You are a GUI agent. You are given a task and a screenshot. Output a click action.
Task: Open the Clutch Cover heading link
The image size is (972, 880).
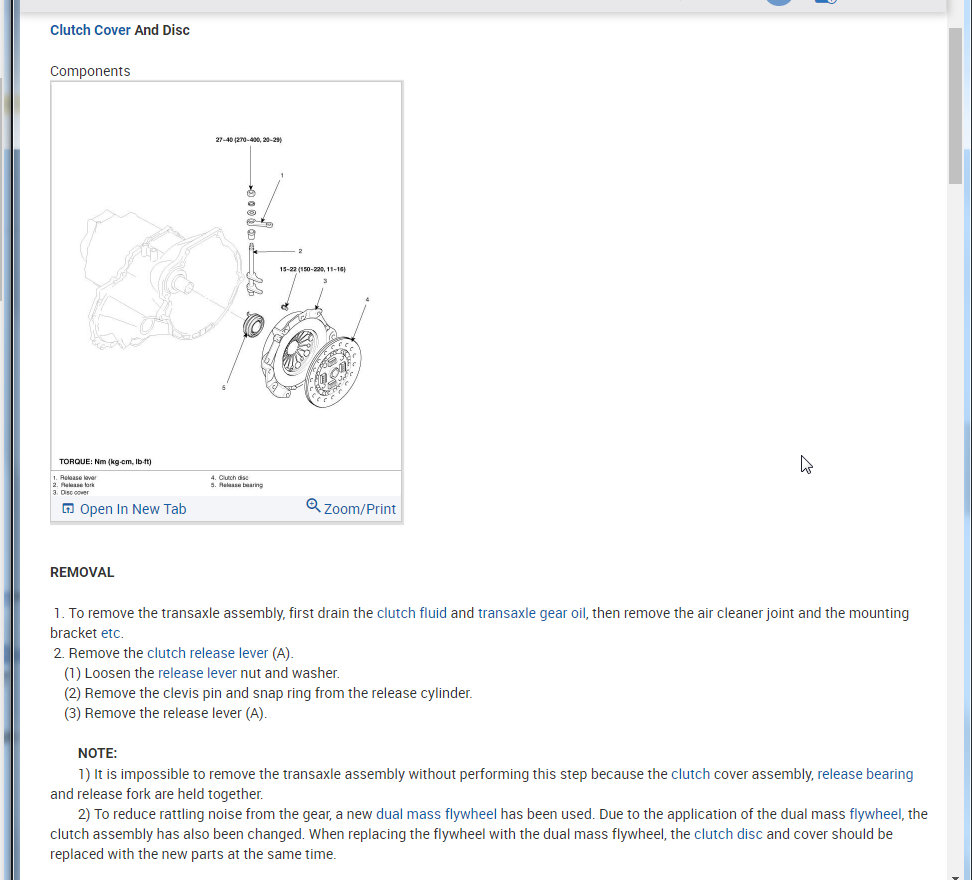tap(91, 30)
